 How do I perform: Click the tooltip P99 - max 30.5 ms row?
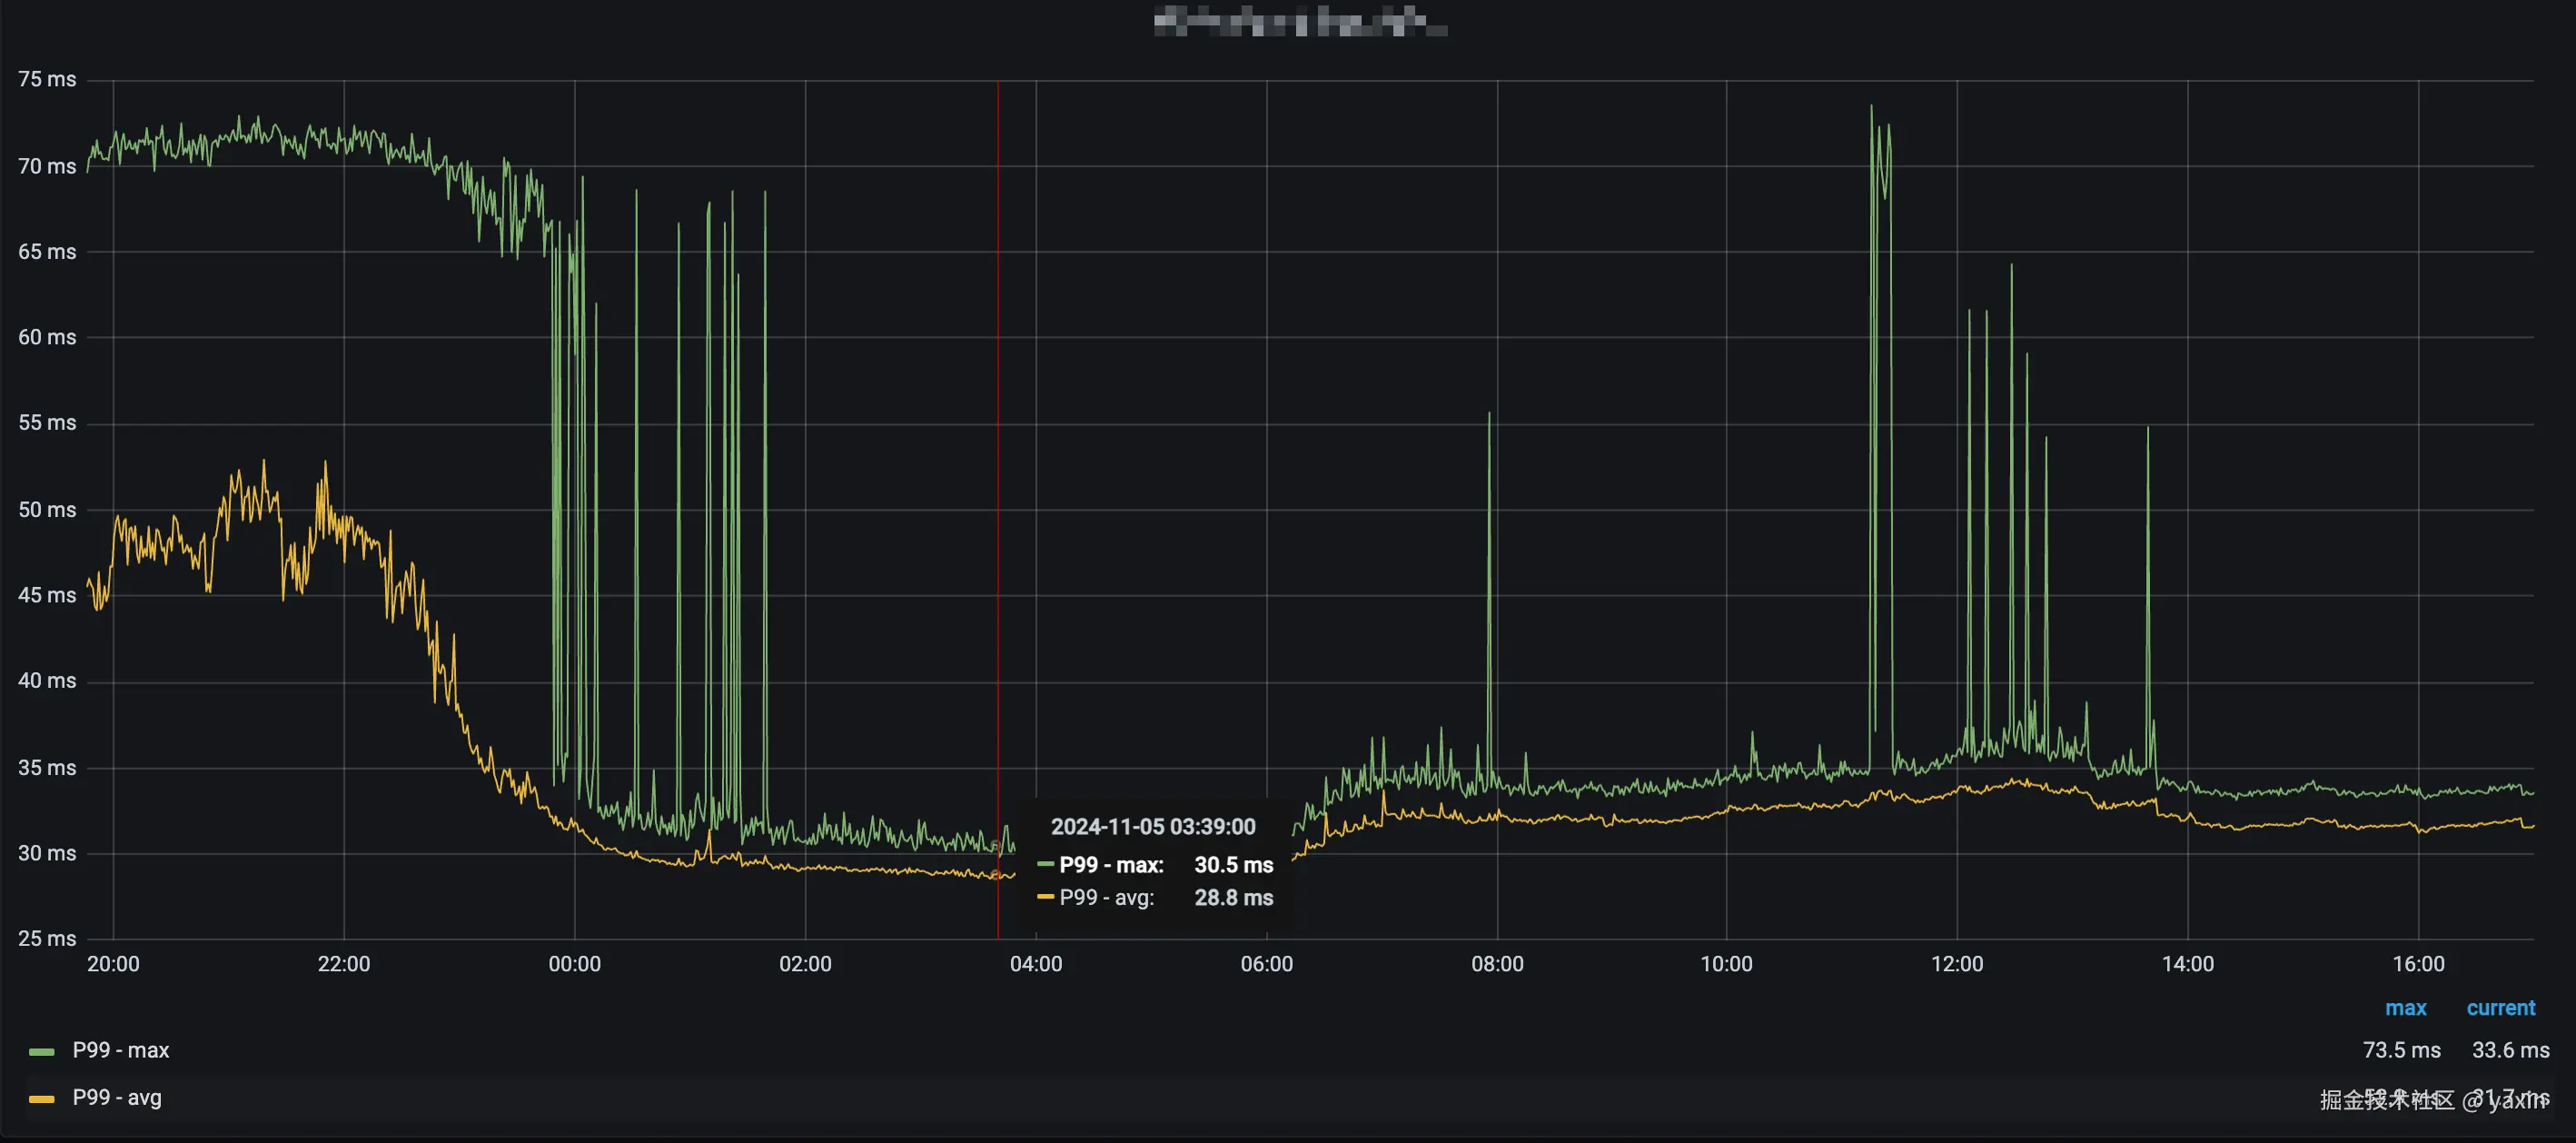click(1156, 865)
